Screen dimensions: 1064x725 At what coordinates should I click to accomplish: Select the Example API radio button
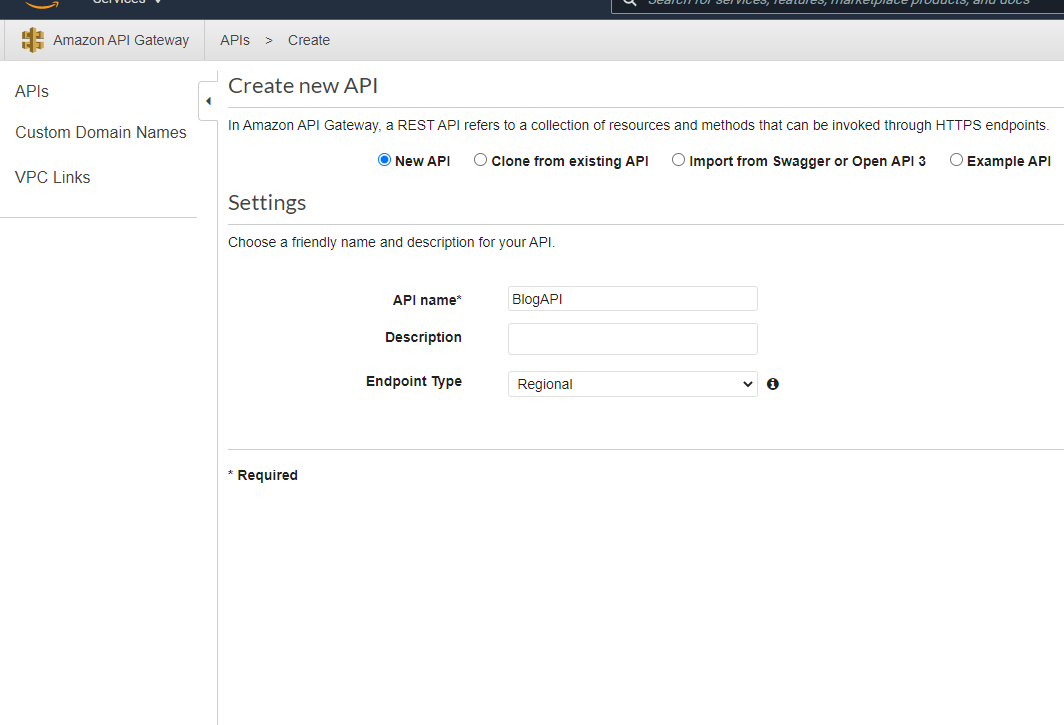point(955,160)
